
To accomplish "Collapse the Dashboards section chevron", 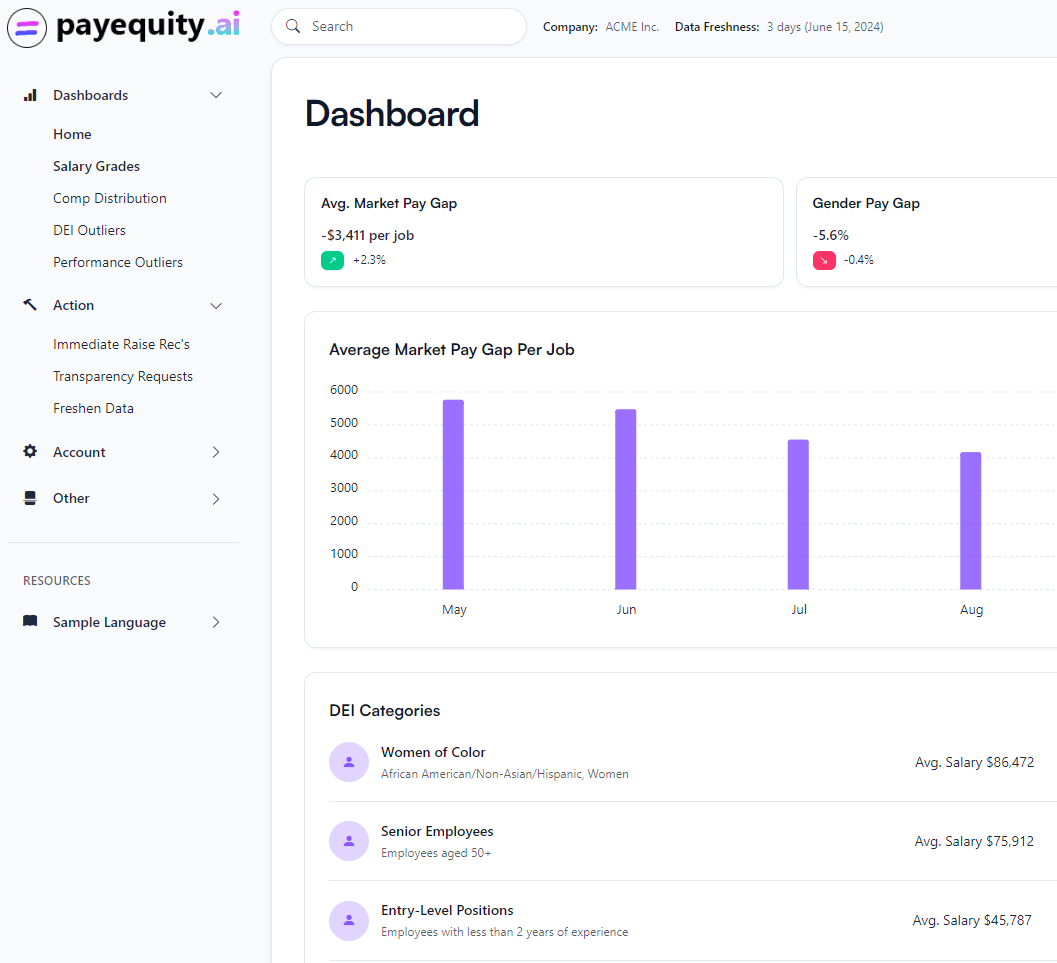I will pos(216,95).
